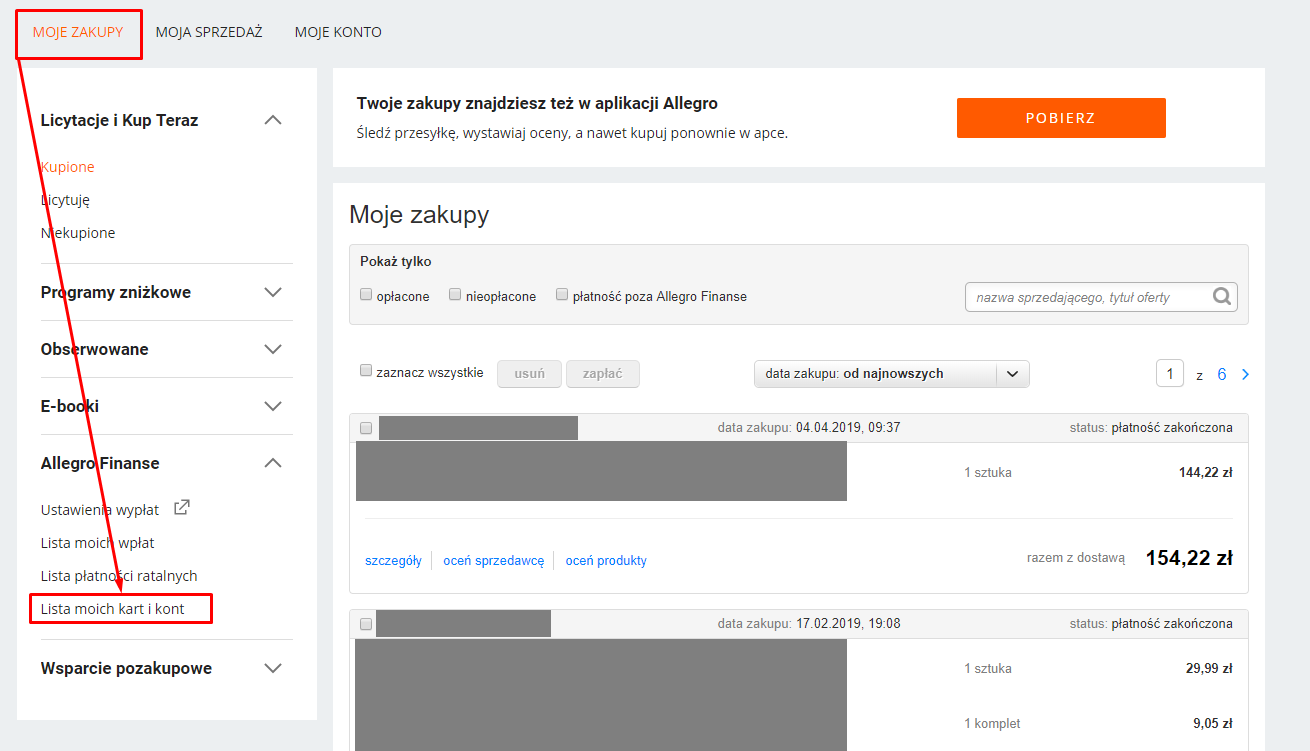Screen dimensions: 1310x751
Task: Expand Programy zniżkowe section
Action: pos(273,292)
